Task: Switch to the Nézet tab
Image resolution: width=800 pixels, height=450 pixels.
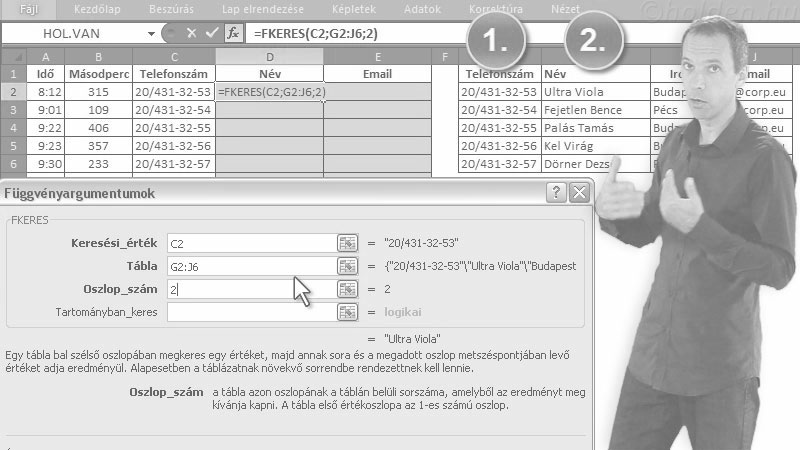Action: 565,9
